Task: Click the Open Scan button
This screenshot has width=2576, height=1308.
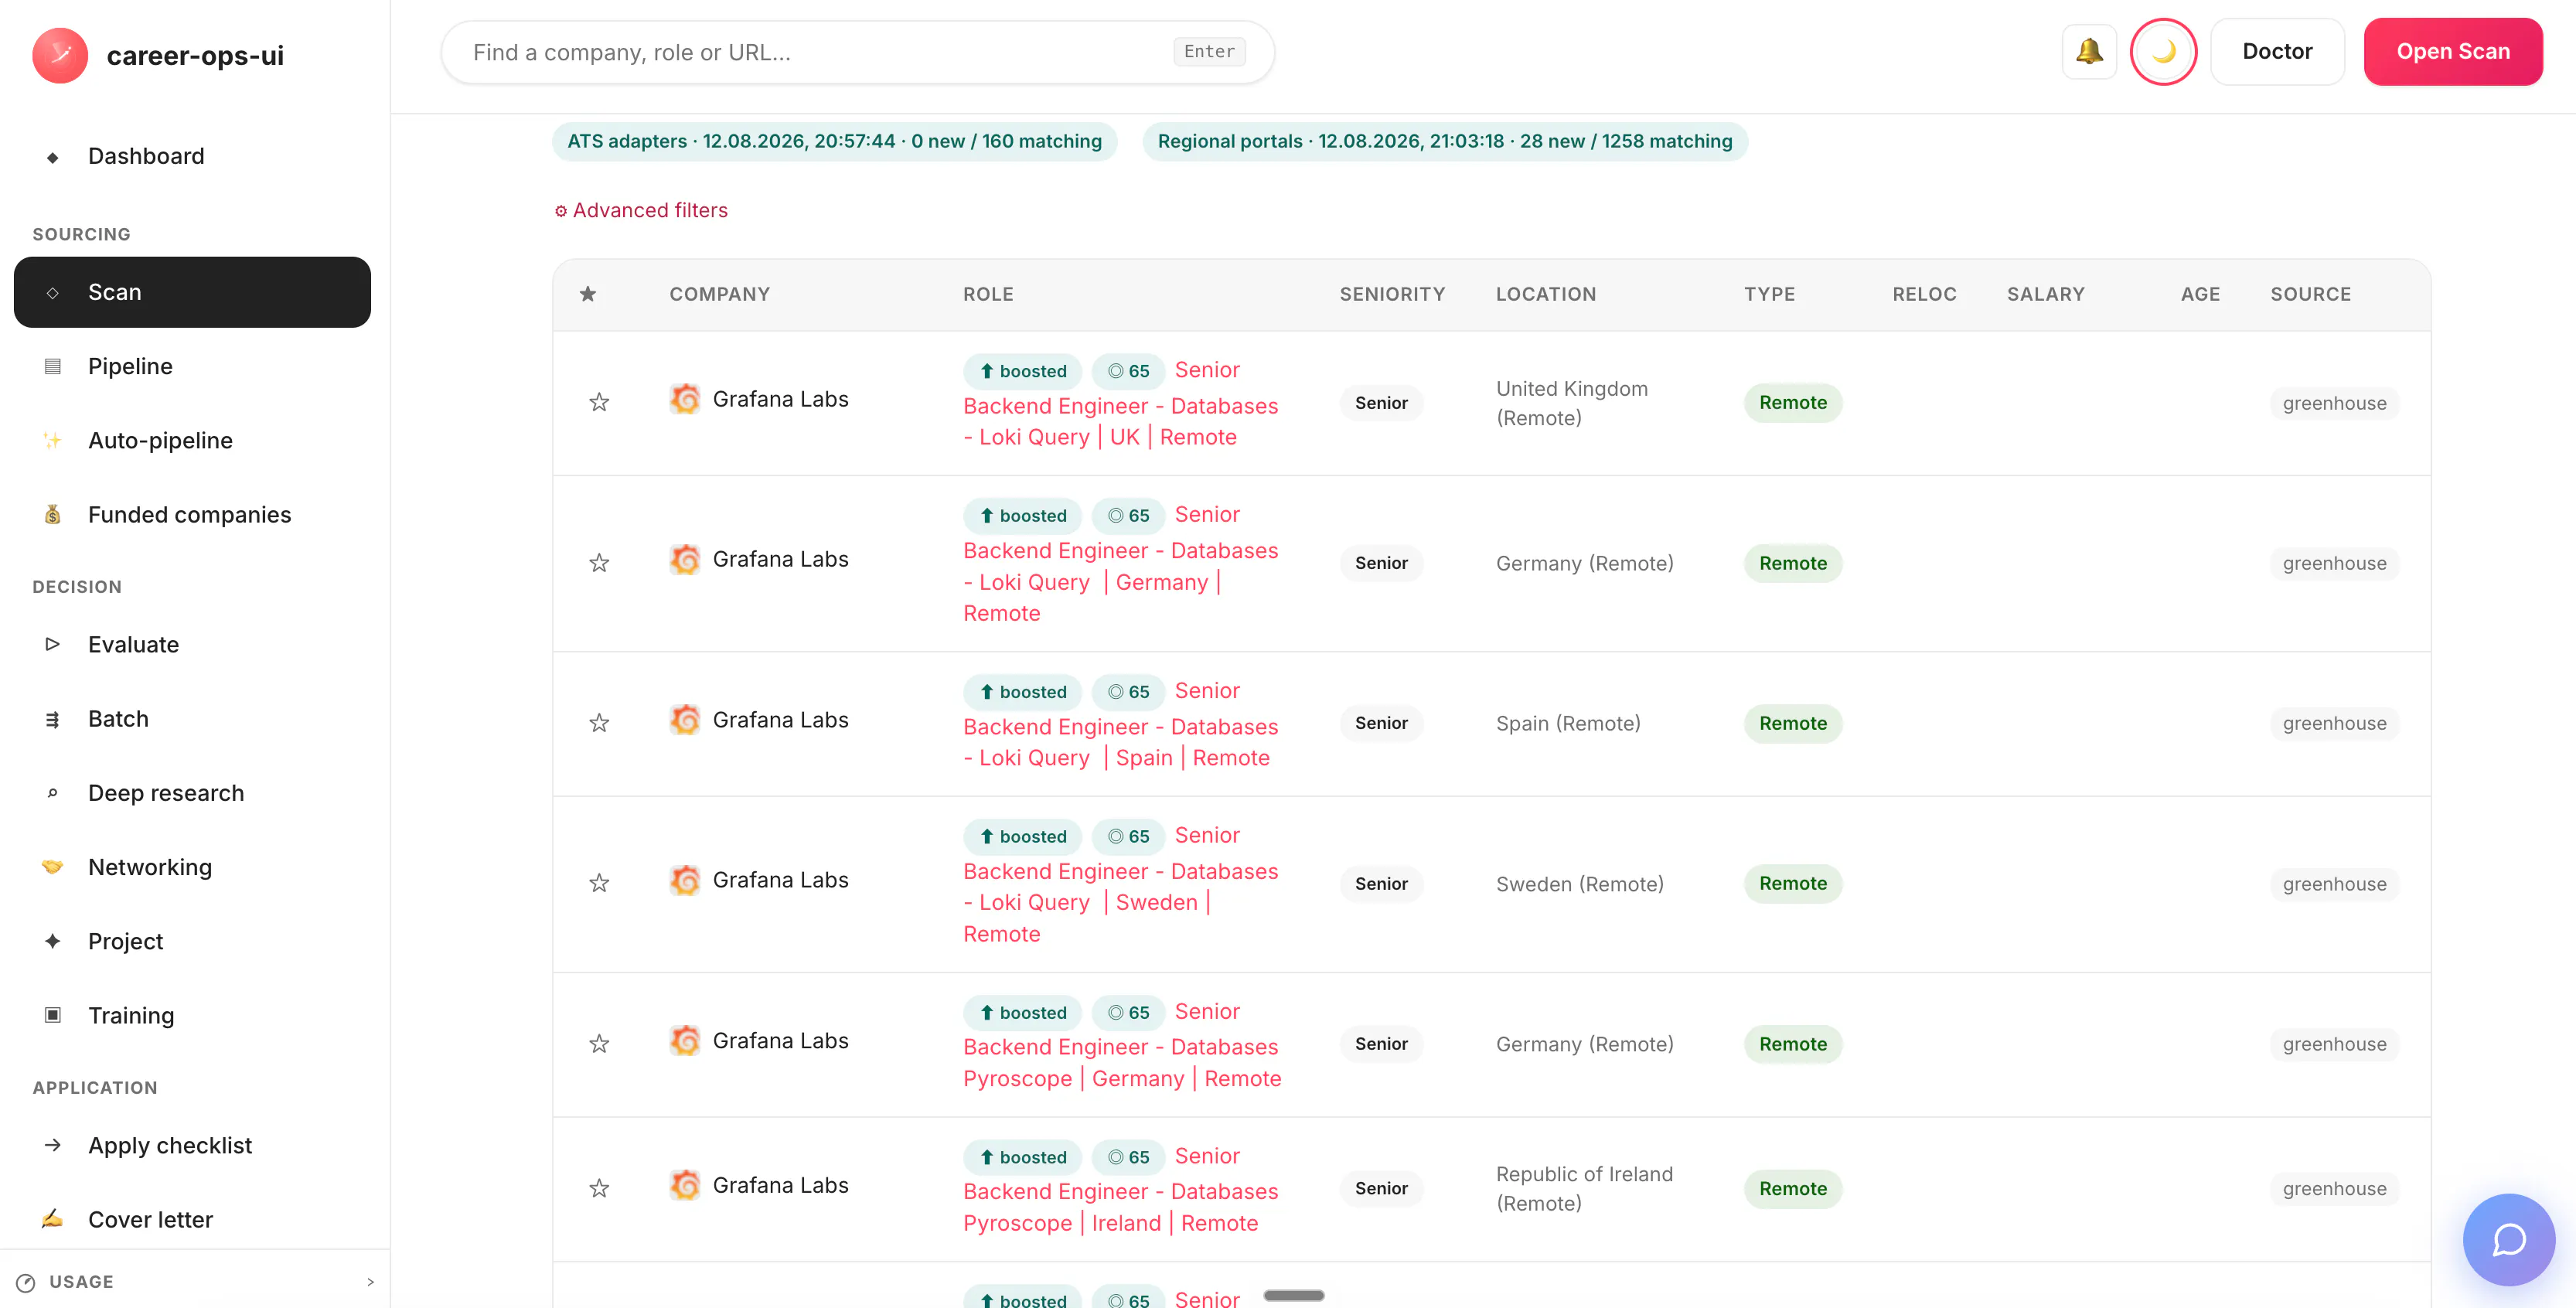Action: click(2453, 51)
